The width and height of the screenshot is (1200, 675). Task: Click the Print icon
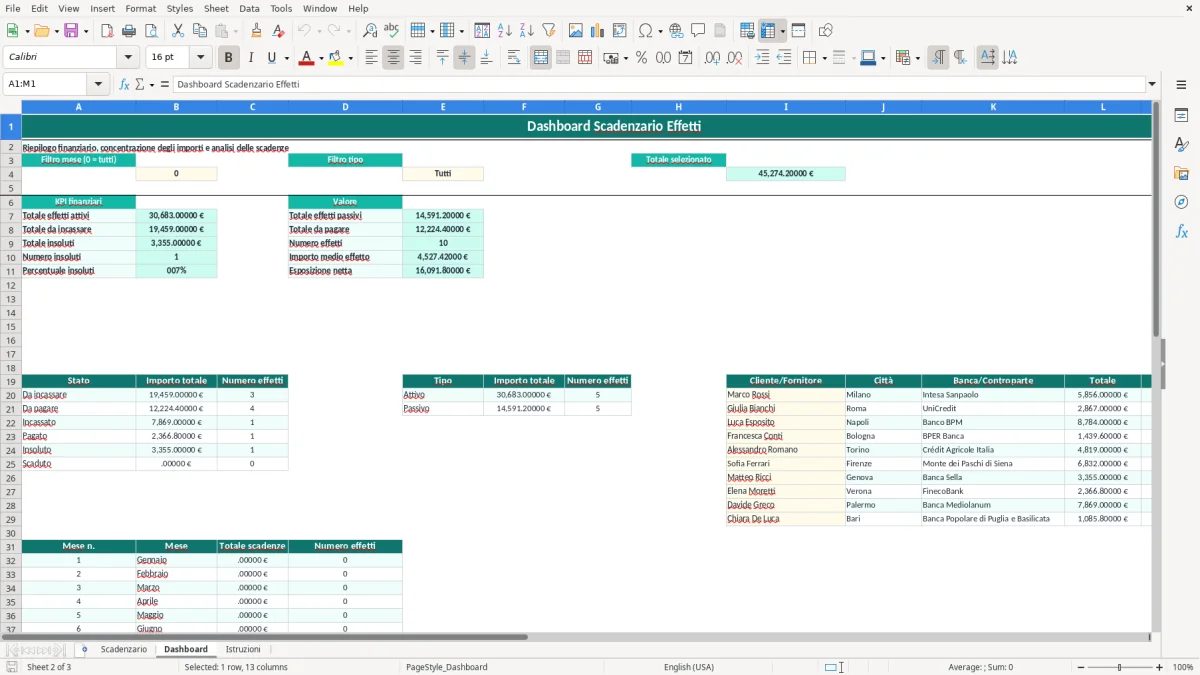click(129, 31)
